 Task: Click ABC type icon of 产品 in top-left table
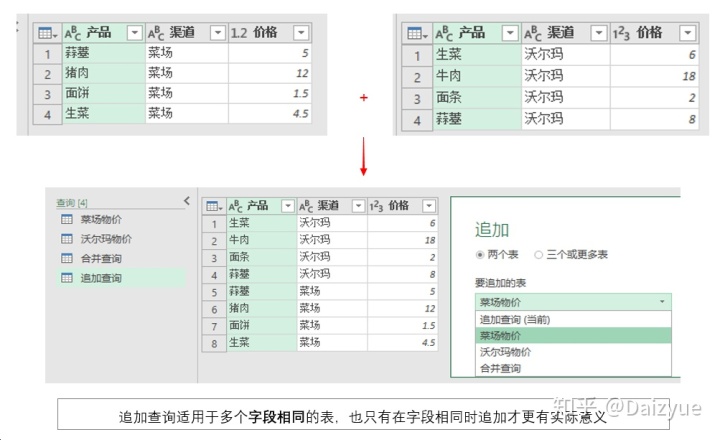click(73, 33)
